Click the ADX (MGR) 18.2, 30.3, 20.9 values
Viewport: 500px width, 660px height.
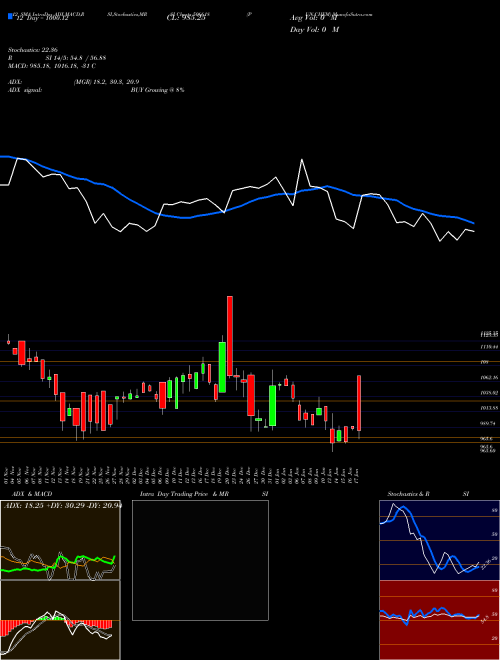106,82
